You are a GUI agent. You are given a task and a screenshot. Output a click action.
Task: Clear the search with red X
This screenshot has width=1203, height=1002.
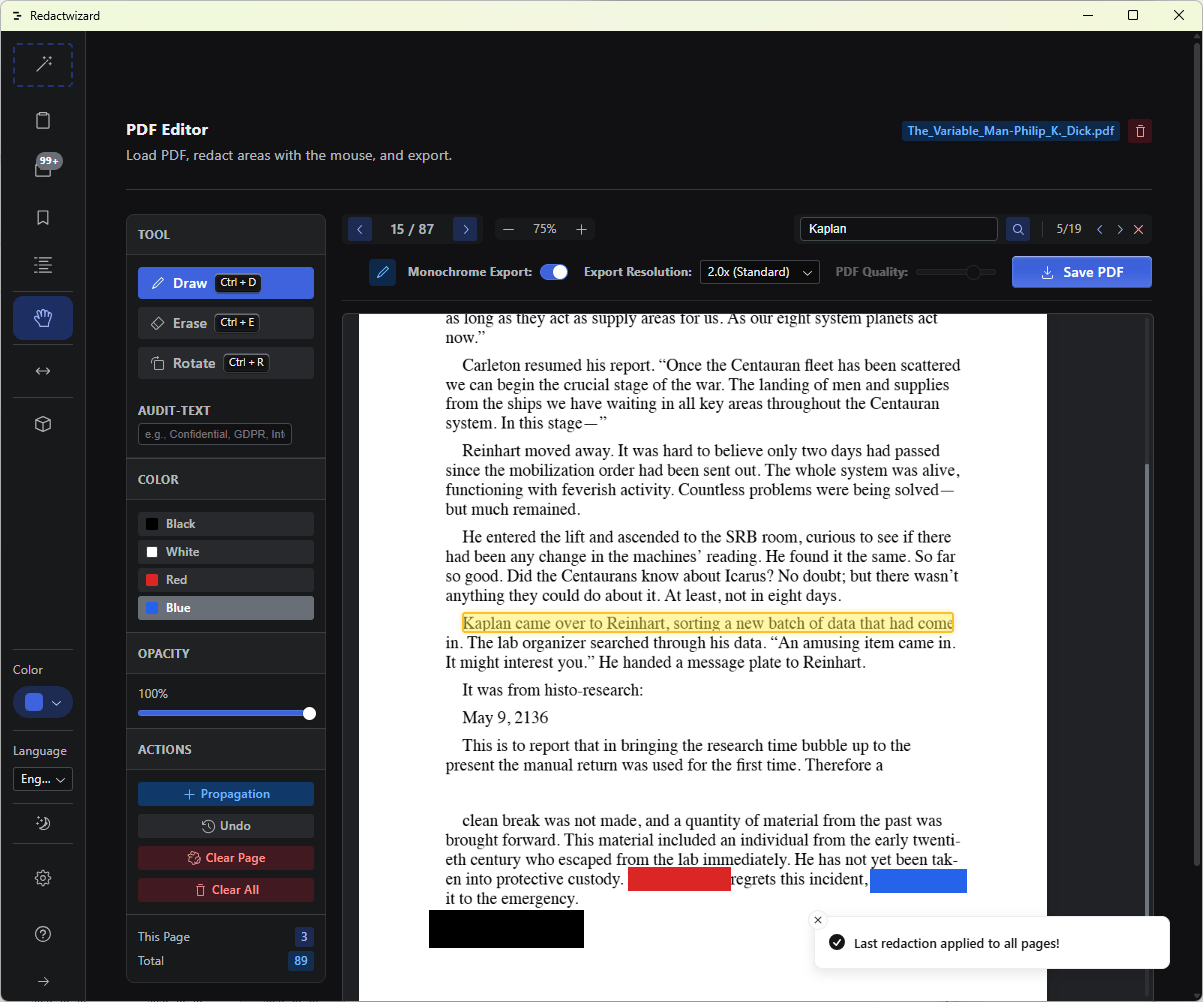pos(1138,229)
